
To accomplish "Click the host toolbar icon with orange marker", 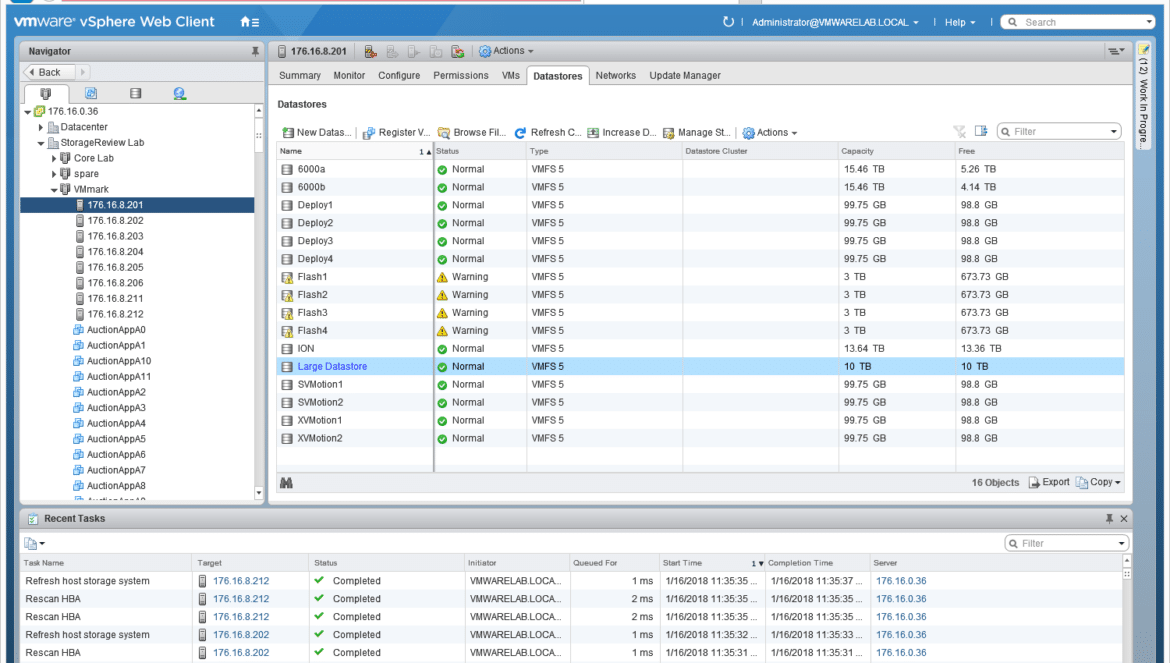I will click(370, 51).
